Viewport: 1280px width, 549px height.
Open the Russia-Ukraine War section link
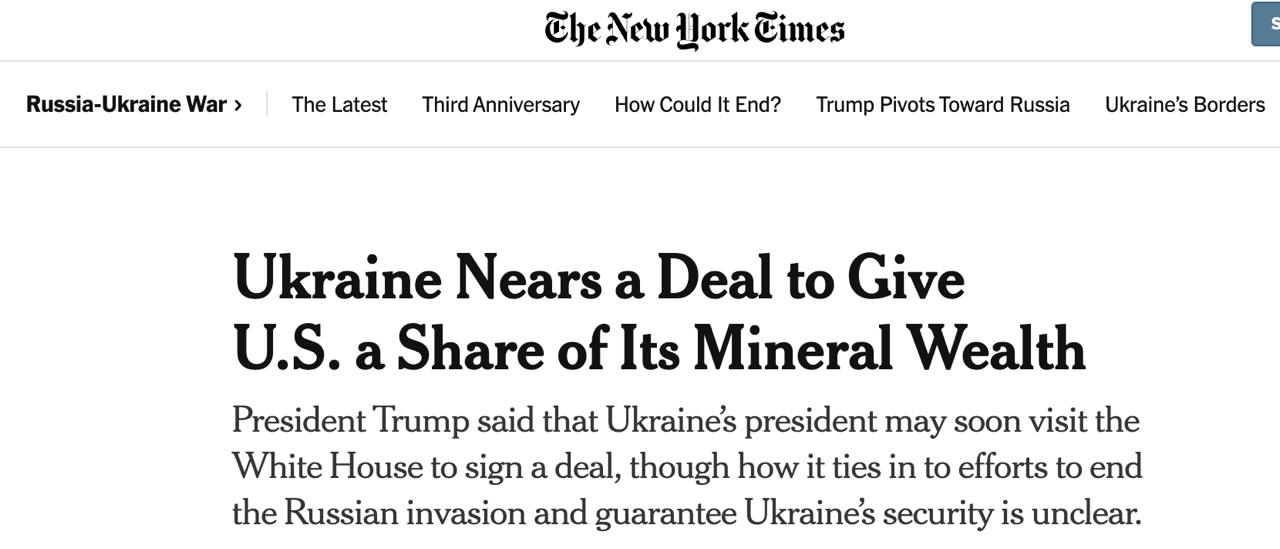click(x=126, y=105)
